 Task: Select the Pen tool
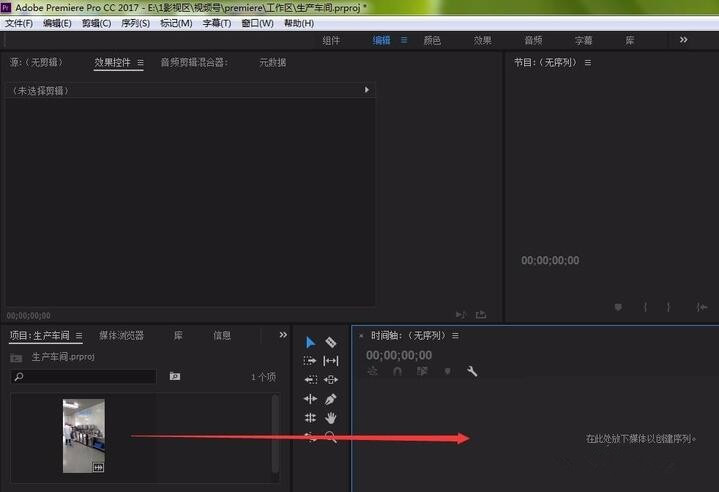click(331, 399)
